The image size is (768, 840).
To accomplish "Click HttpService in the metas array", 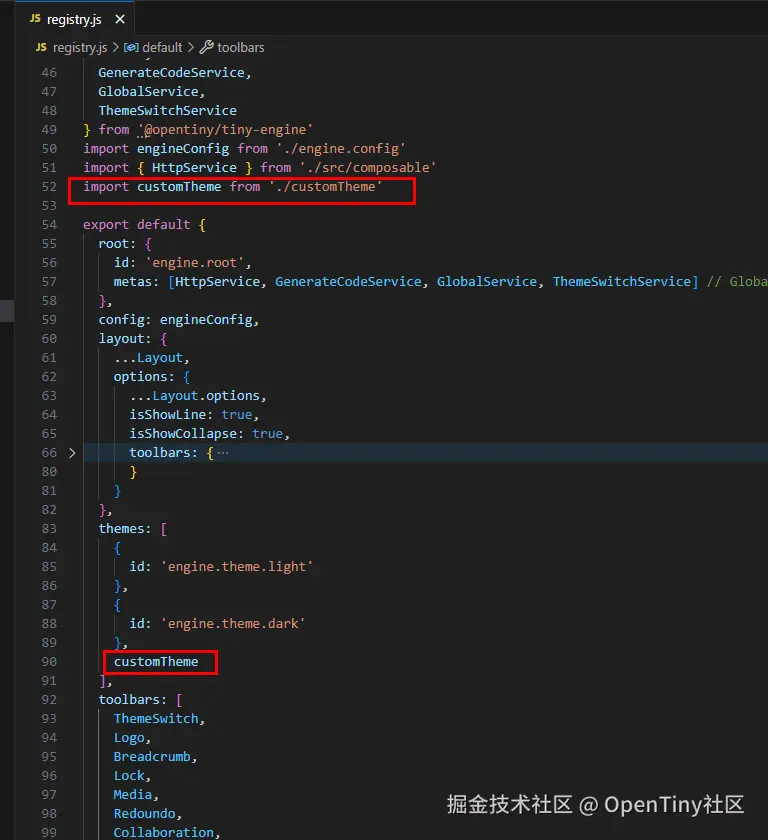I will pos(217,282).
